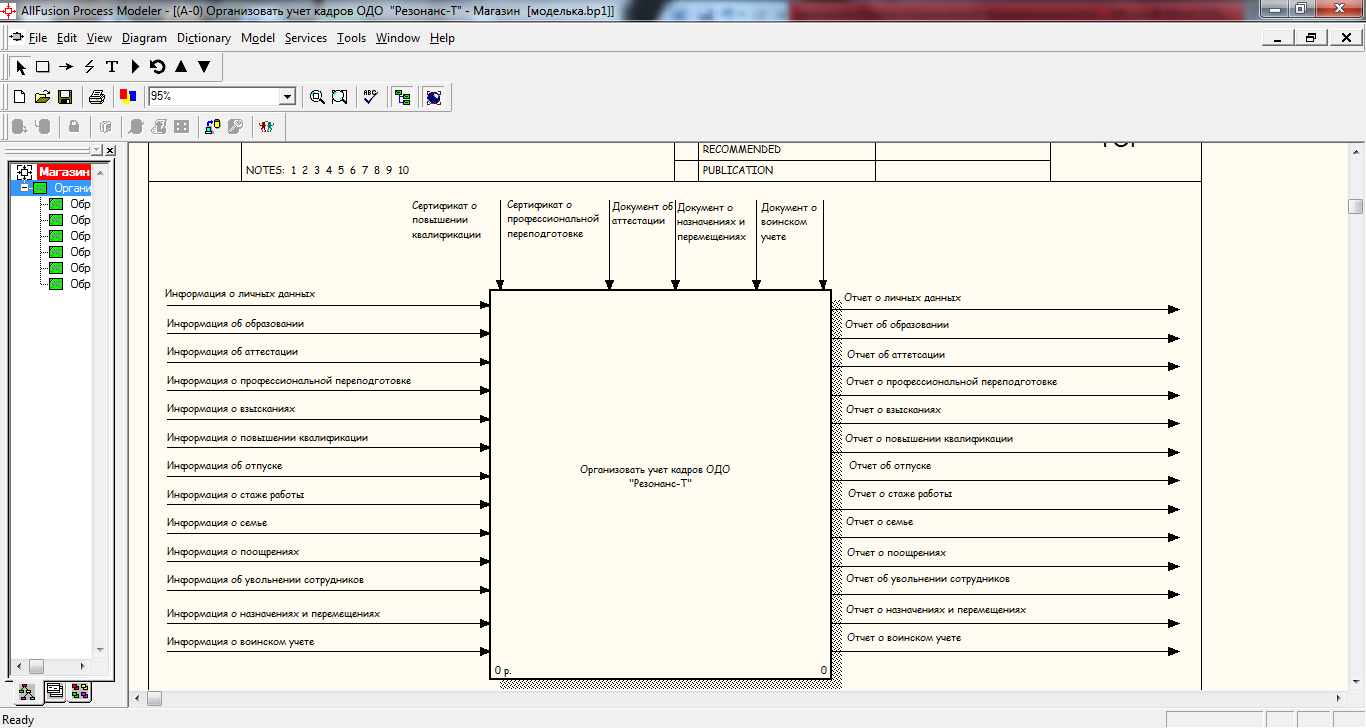Click the diagram scroll-up arrow
1366x728 pixels.
[x=1356, y=150]
